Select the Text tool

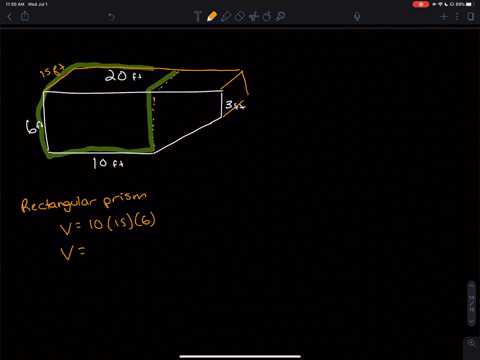pyautogui.click(x=198, y=16)
